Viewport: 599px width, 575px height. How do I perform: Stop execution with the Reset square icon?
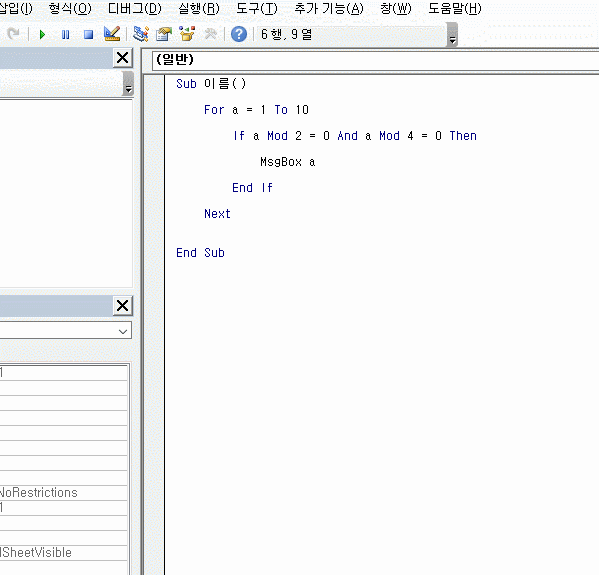[x=89, y=35]
